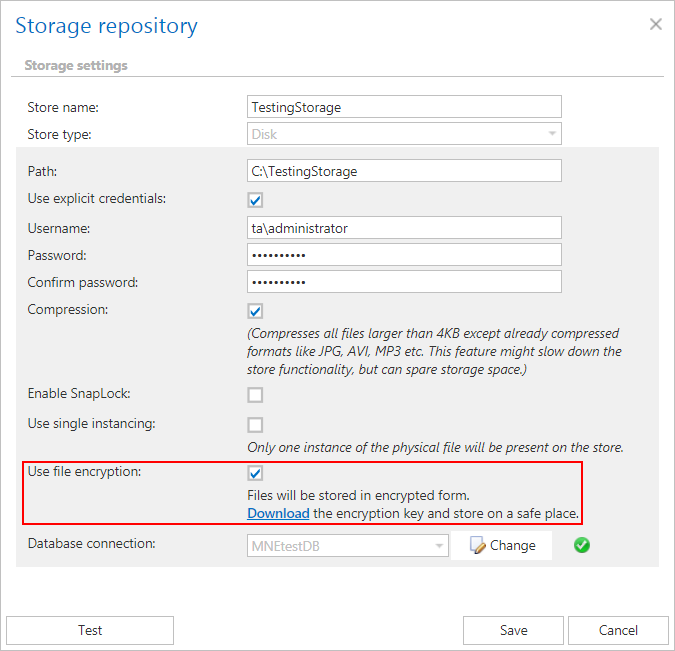Click the Confirm password field
The width and height of the screenshot is (675, 651).
coord(404,282)
